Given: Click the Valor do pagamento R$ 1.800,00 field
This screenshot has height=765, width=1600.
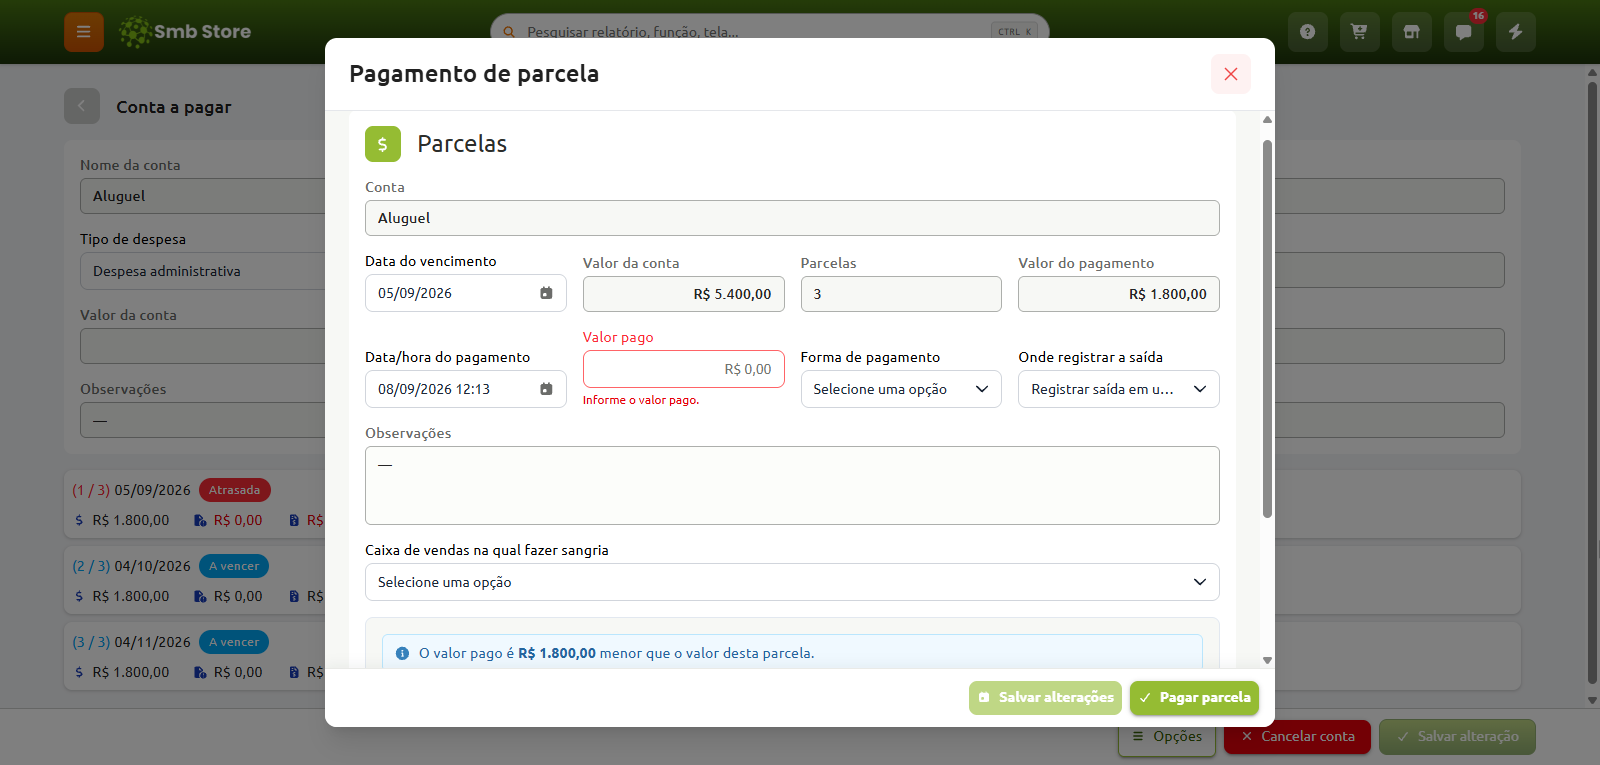Looking at the screenshot, I should click(1119, 294).
